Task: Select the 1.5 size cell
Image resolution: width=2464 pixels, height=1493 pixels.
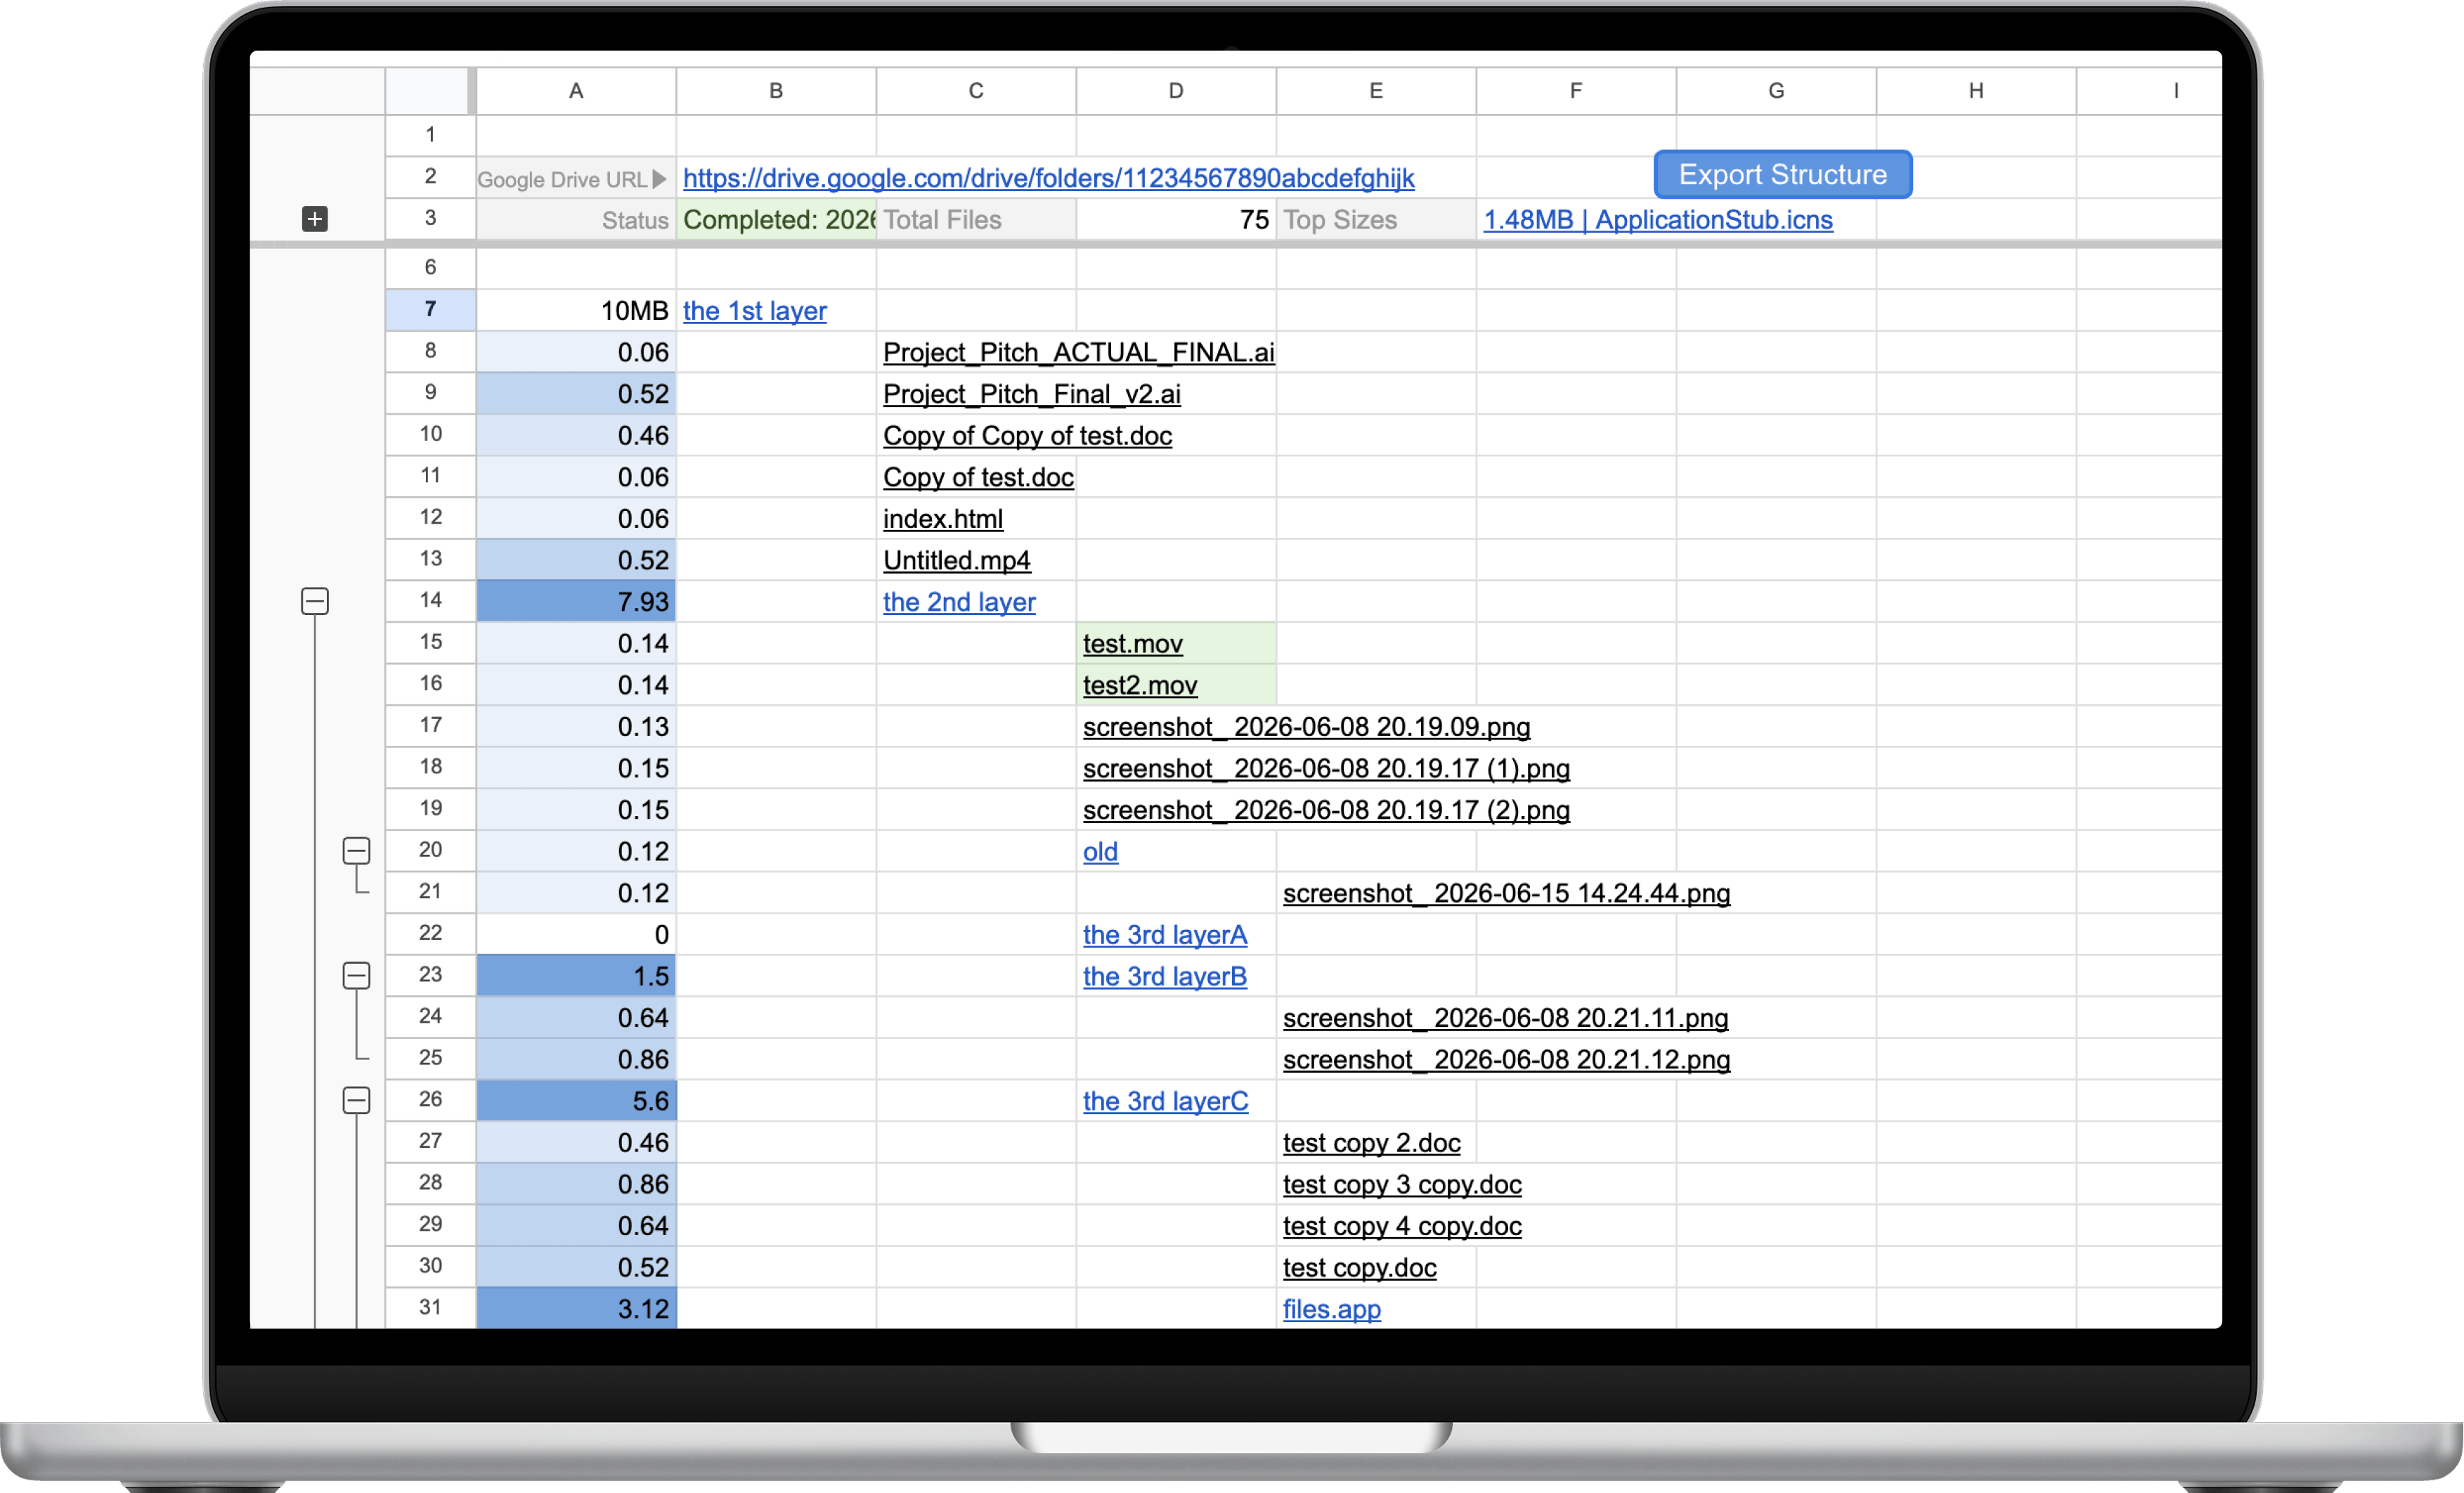Action: (576, 976)
